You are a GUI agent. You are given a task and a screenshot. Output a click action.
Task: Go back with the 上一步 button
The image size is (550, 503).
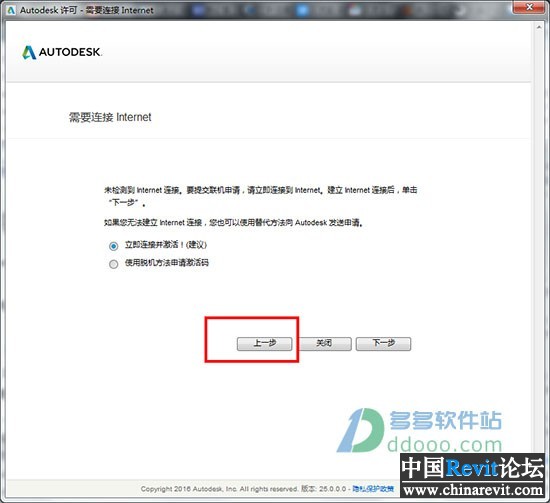[x=264, y=343]
